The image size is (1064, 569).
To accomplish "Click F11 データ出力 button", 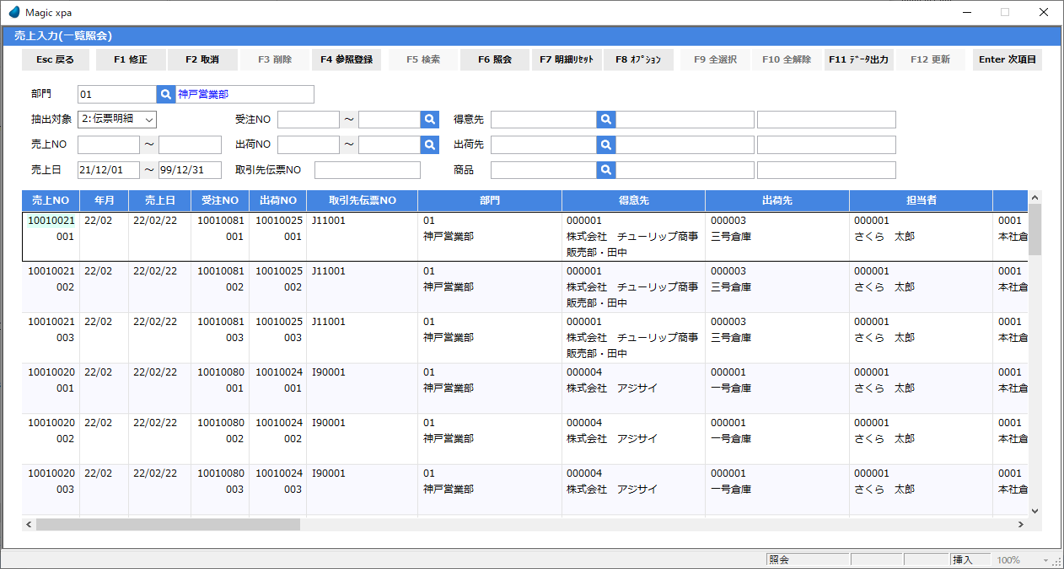I will point(858,60).
